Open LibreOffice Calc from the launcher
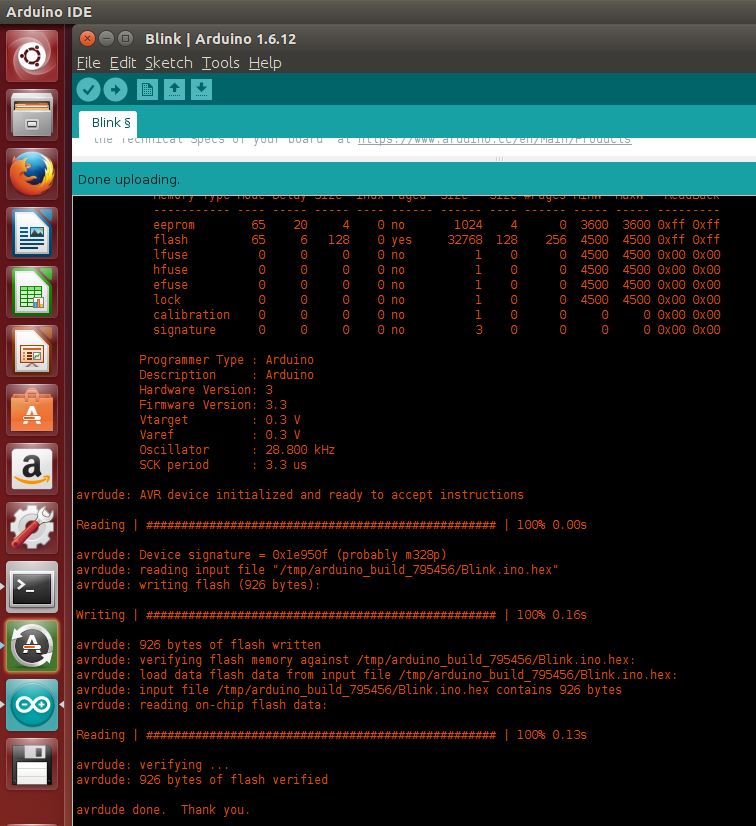The image size is (756, 826). 33,293
